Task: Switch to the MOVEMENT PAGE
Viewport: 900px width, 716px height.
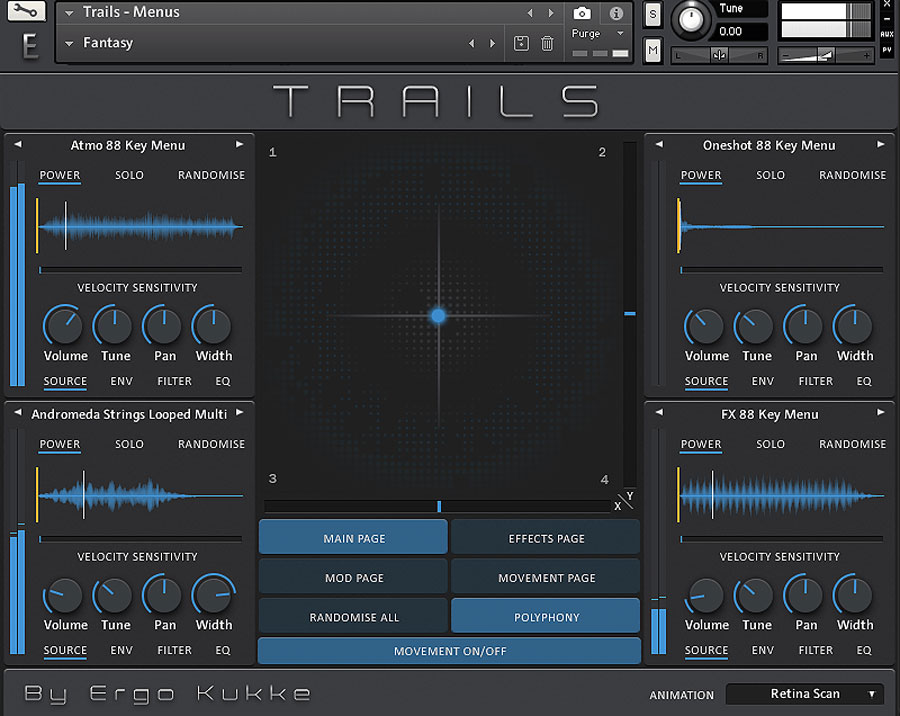Action: (546, 578)
